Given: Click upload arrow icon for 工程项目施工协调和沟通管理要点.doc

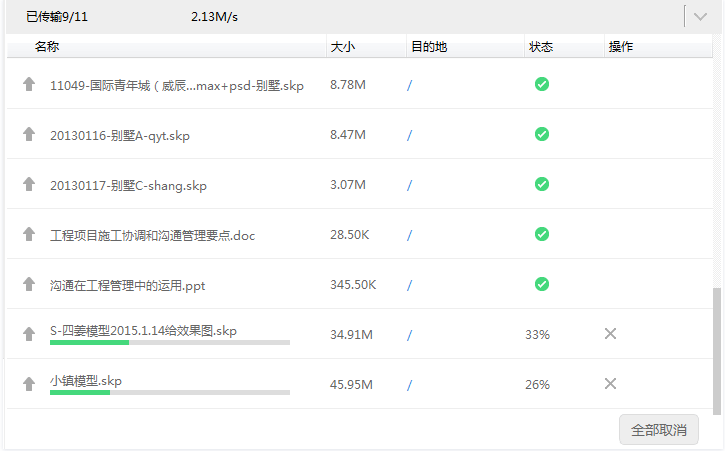Looking at the screenshot, I should click(x=29, y=234).
